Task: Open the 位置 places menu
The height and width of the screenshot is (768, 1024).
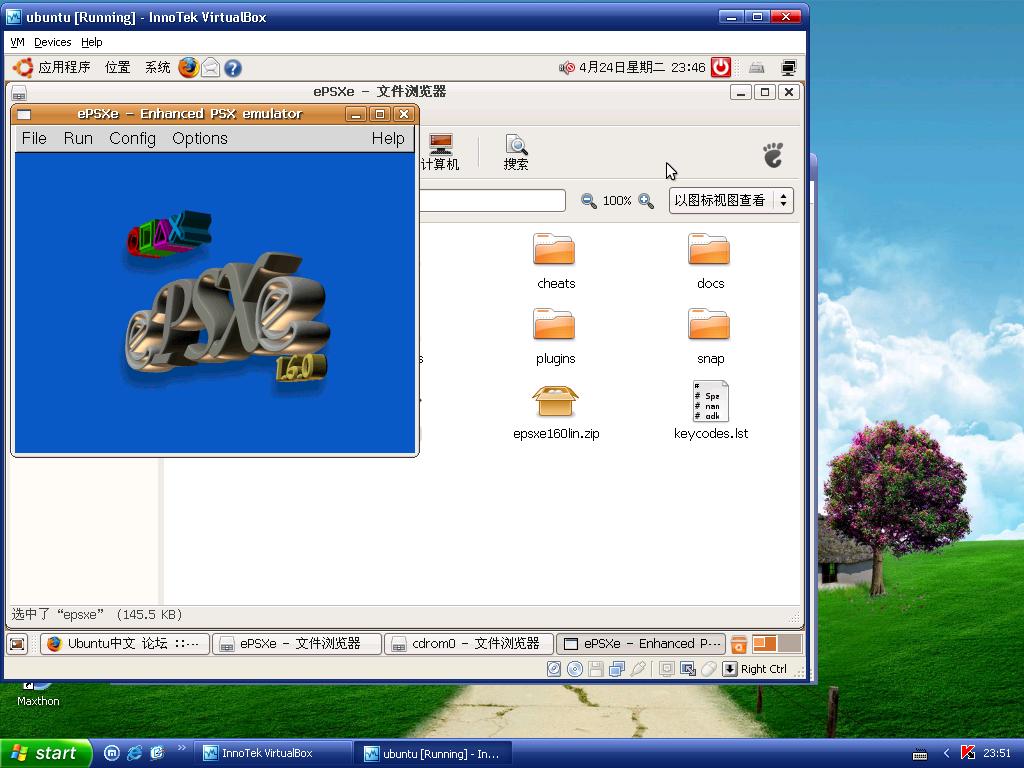Action: click(x=118, y=67)
